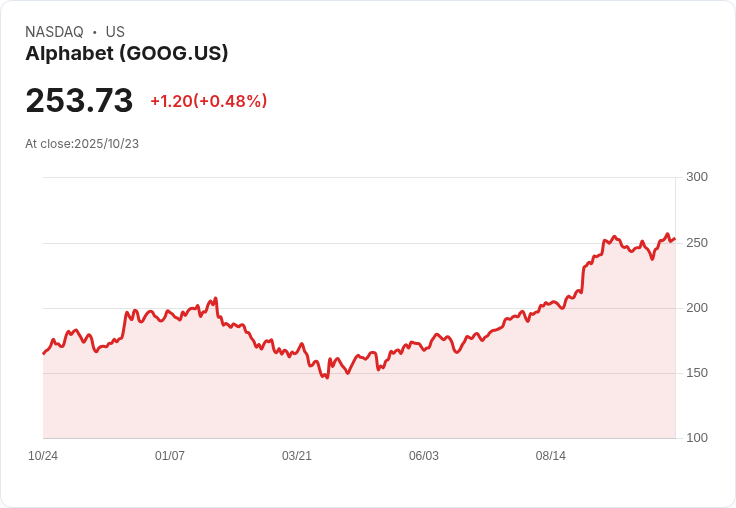Click the At close date text
This screenshot has height=508, width=736.
coord(82,144)
